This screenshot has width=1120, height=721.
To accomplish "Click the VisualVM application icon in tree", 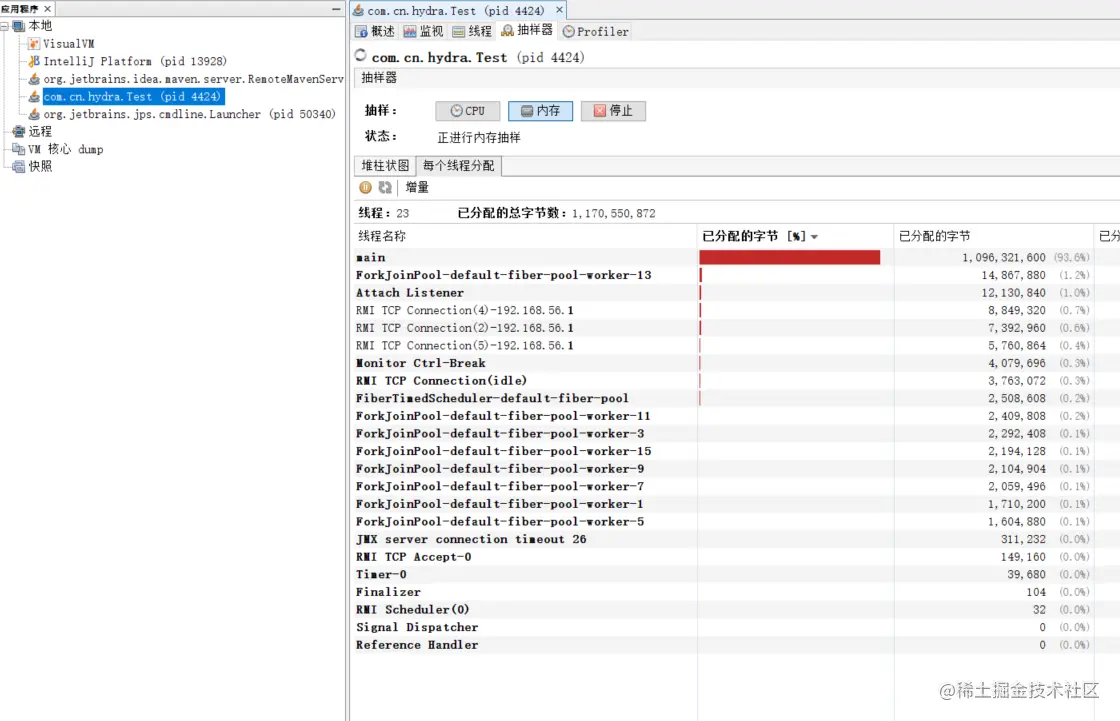I will (34, 44).
